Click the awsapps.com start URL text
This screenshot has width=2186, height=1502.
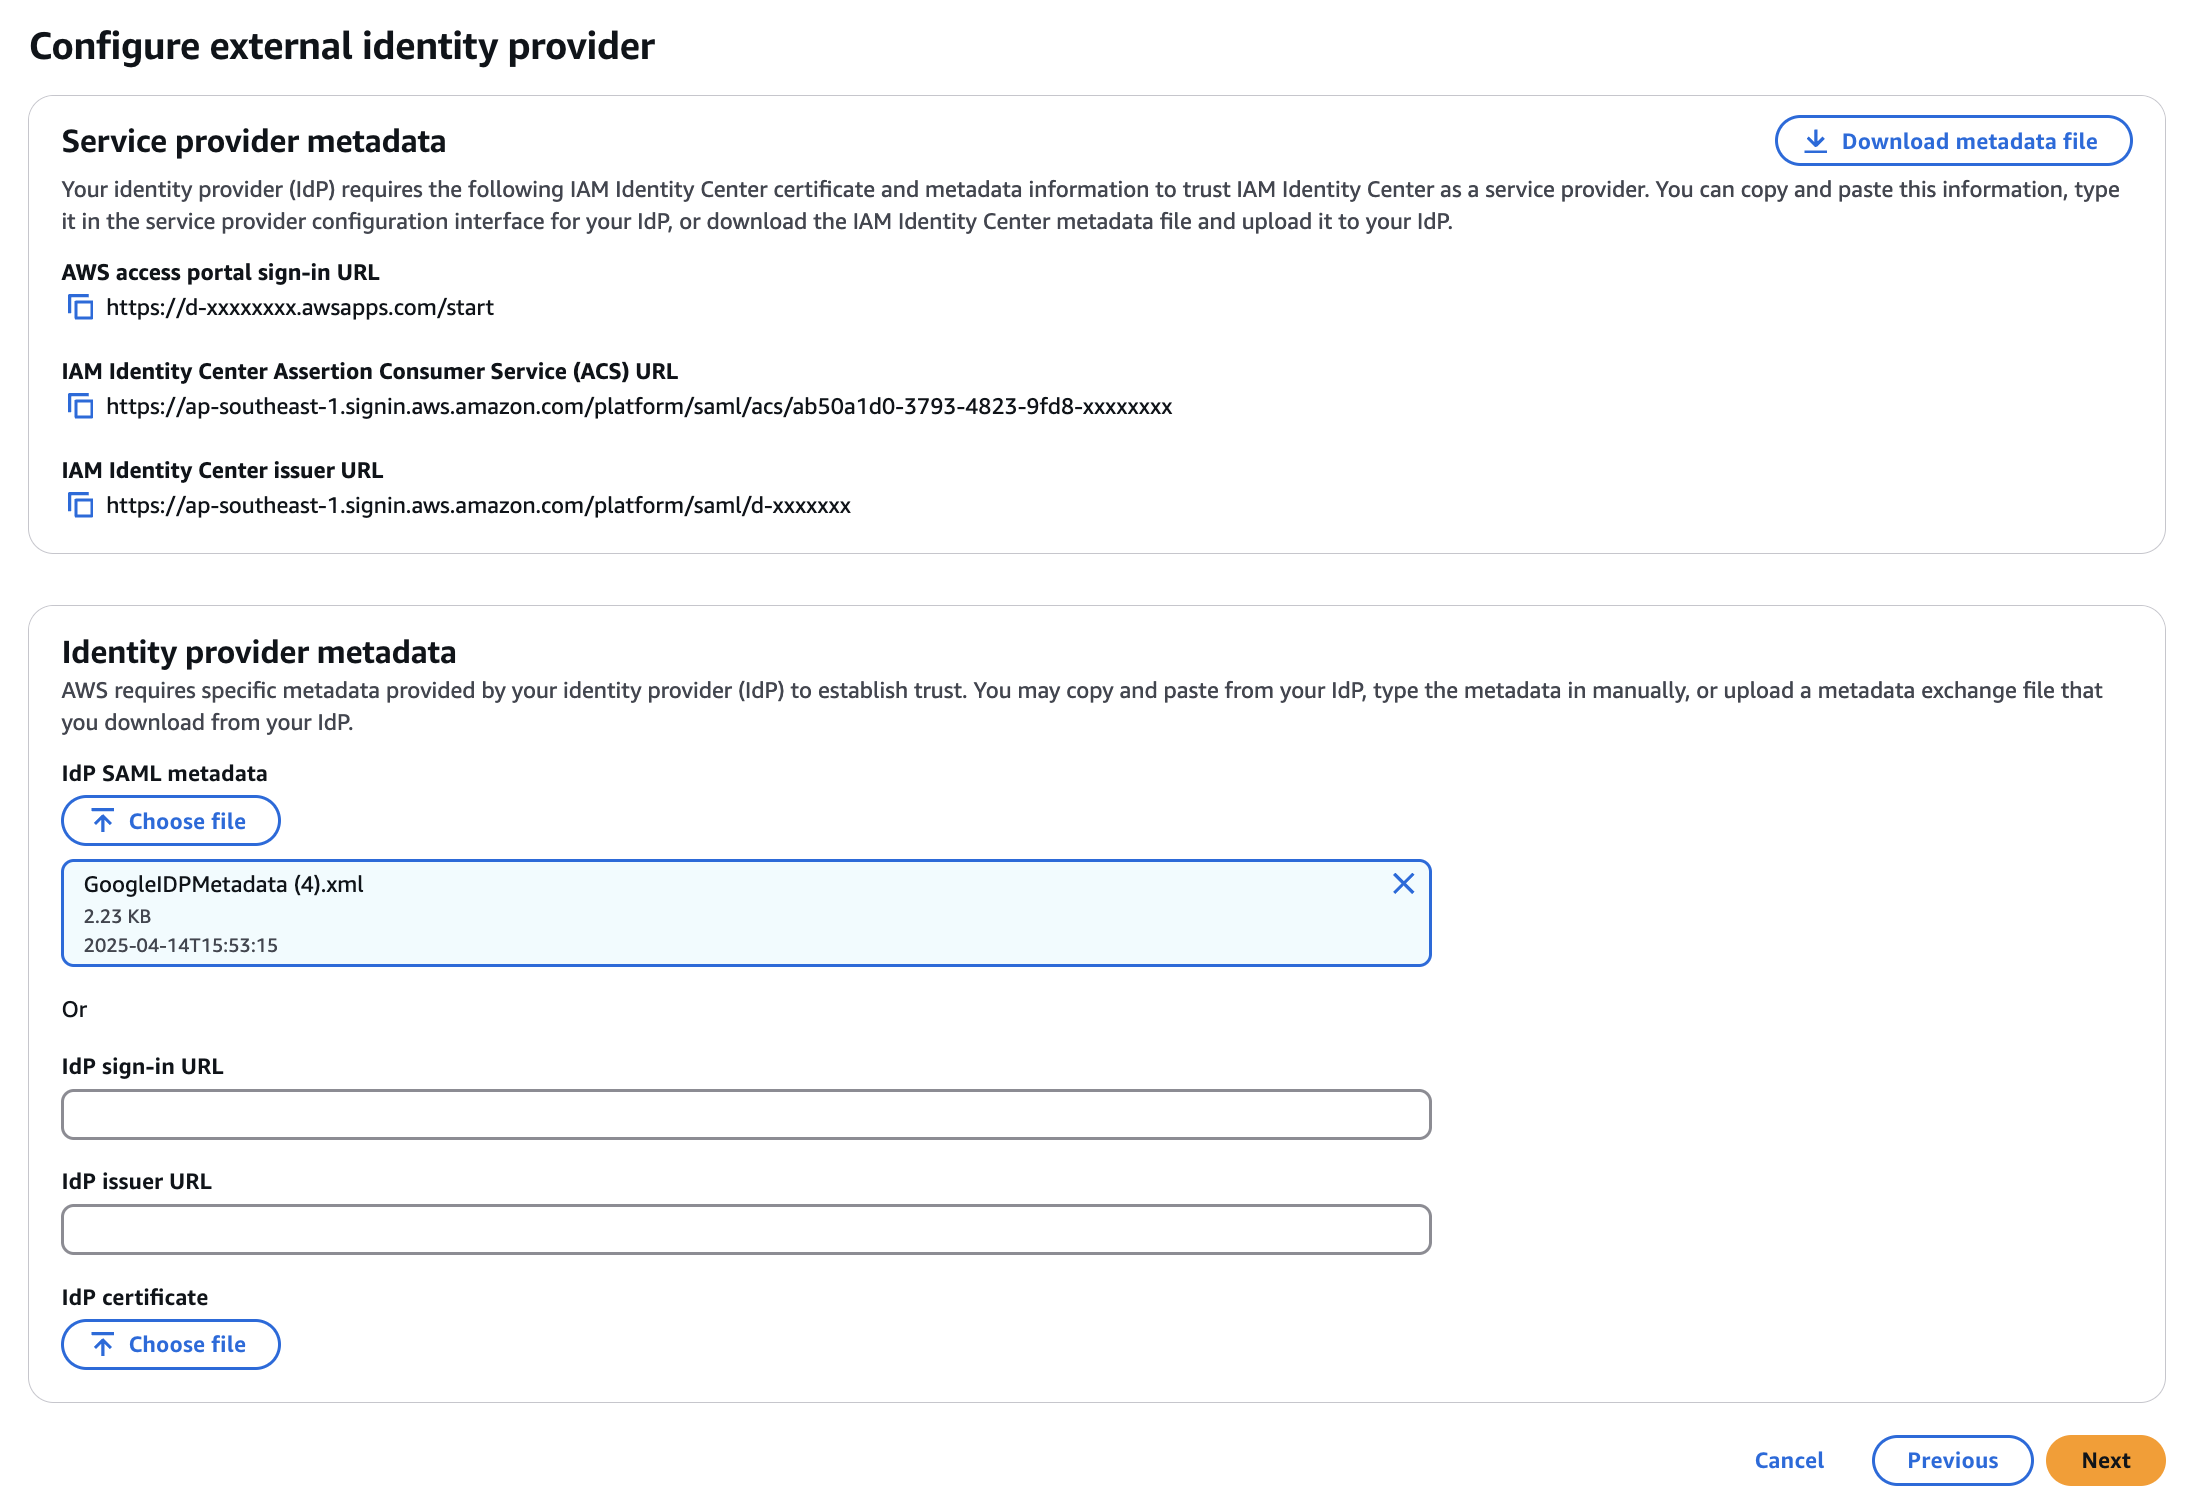tap(300, 307)
